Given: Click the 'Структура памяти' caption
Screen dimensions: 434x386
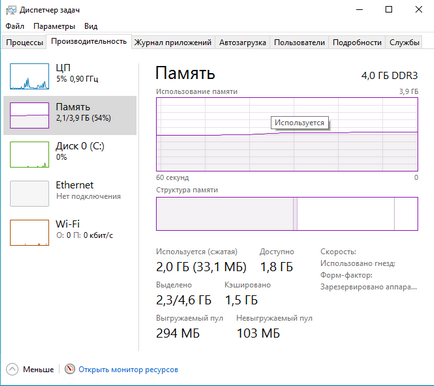Looking at the screenshot, I should coord(187,190).
